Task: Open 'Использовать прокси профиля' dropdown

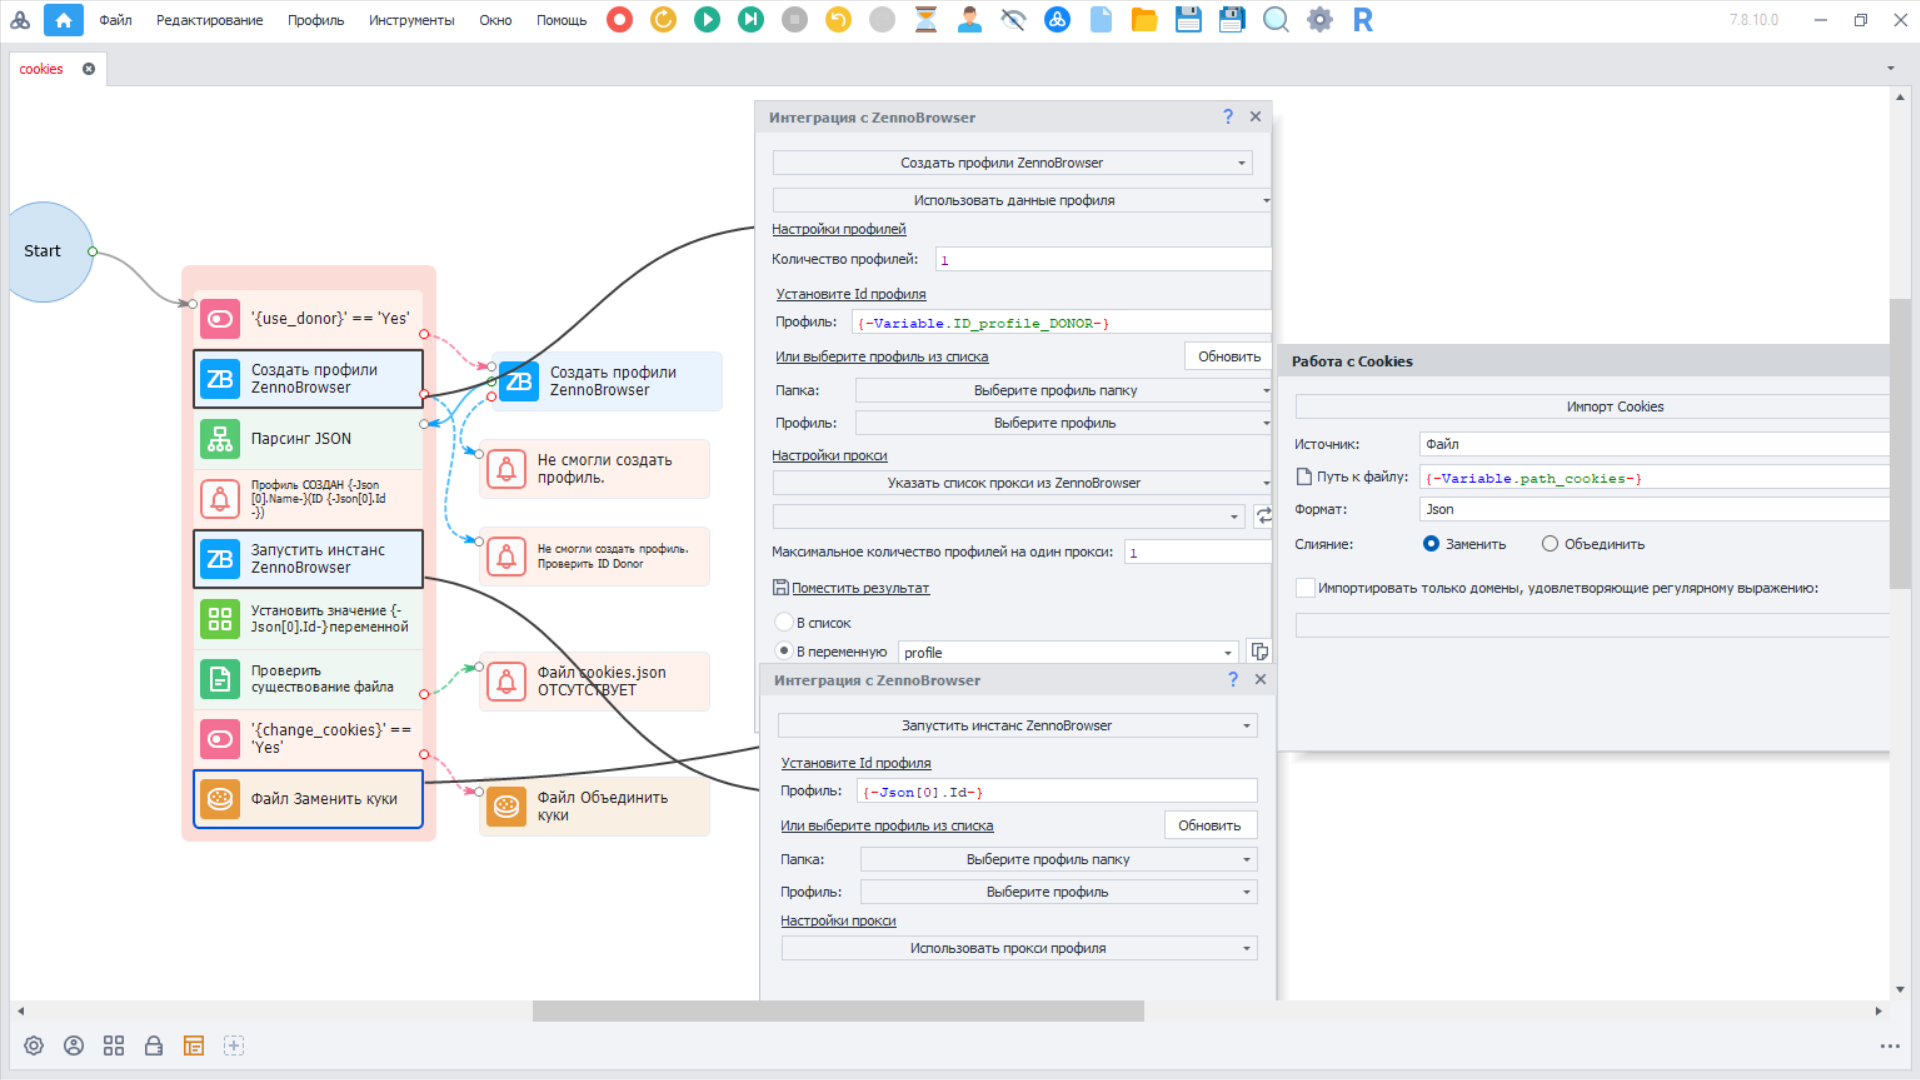Action: [1019, 948]
